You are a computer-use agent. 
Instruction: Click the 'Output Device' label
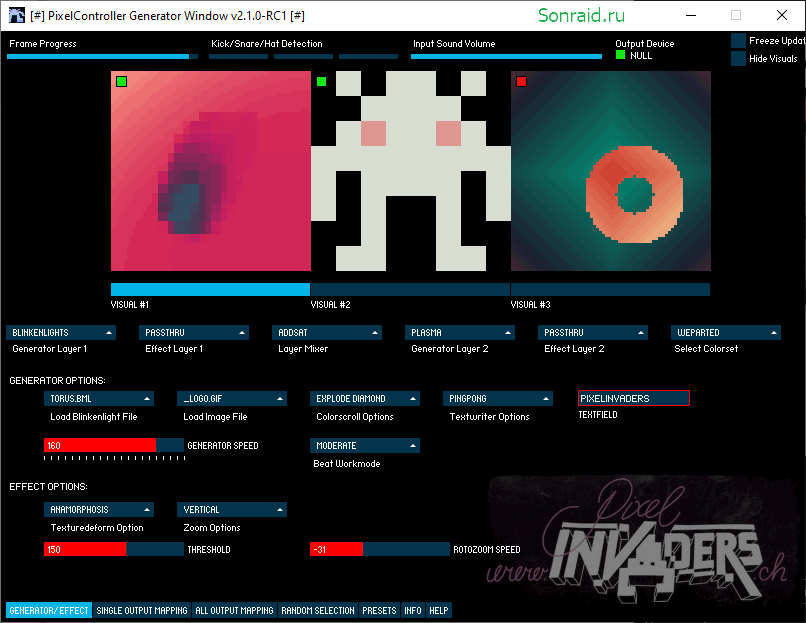coord(645,44)
